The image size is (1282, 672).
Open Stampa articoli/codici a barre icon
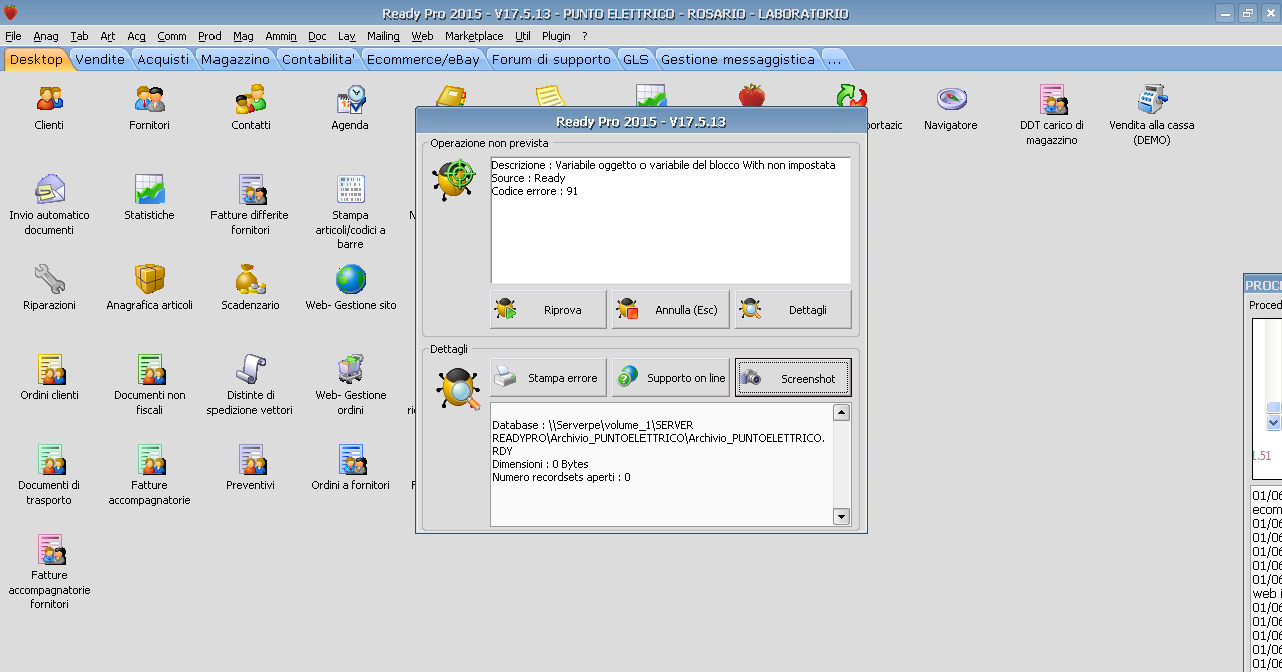point(350,190)
